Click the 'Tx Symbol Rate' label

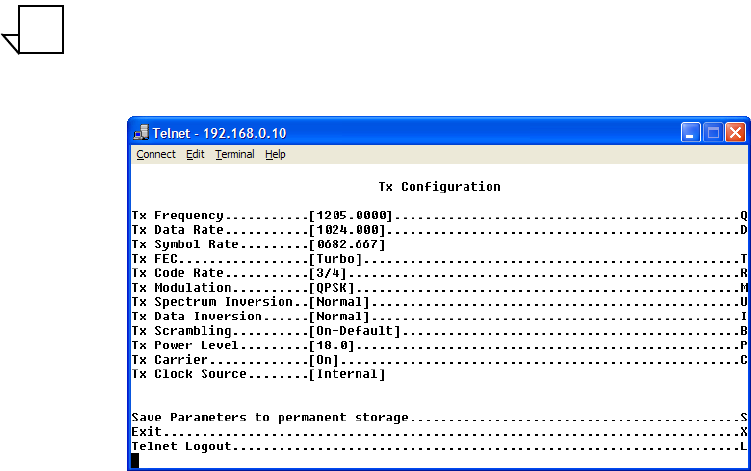(185, 244)
